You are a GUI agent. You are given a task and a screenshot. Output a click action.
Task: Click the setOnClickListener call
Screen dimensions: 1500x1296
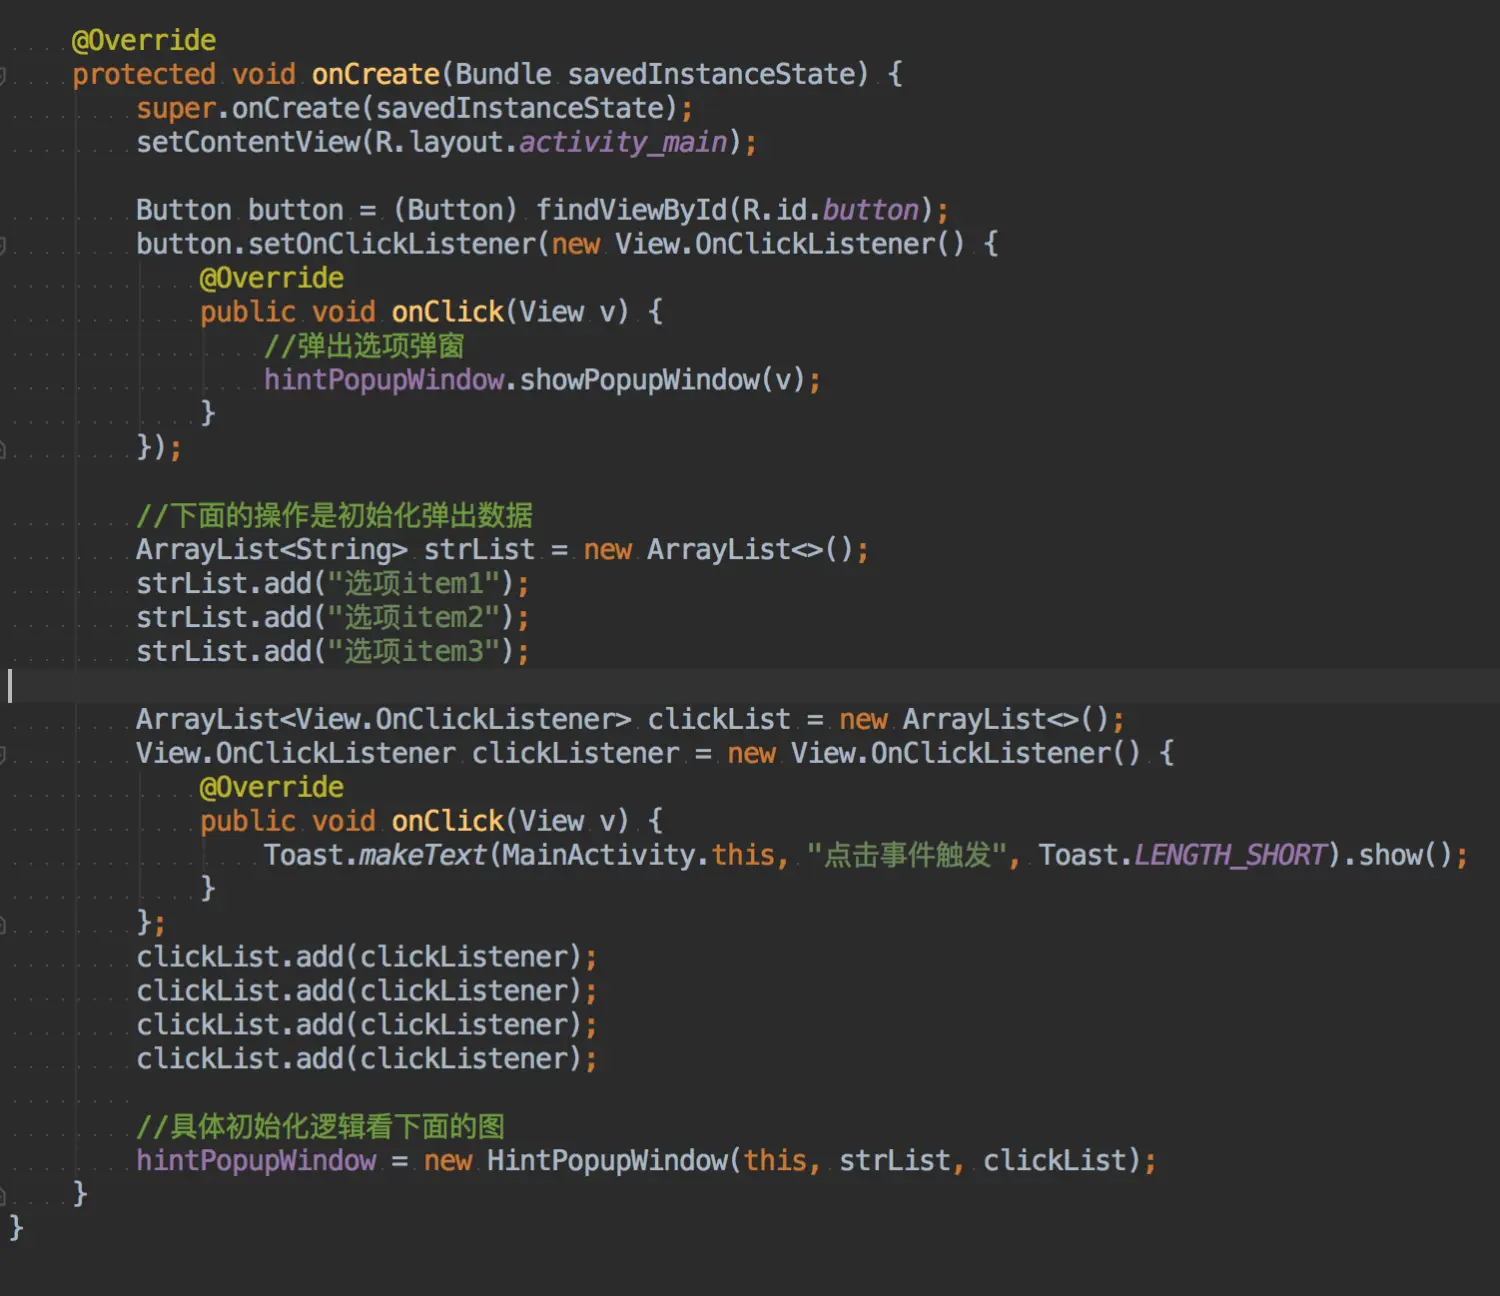[x=393, y=244]
